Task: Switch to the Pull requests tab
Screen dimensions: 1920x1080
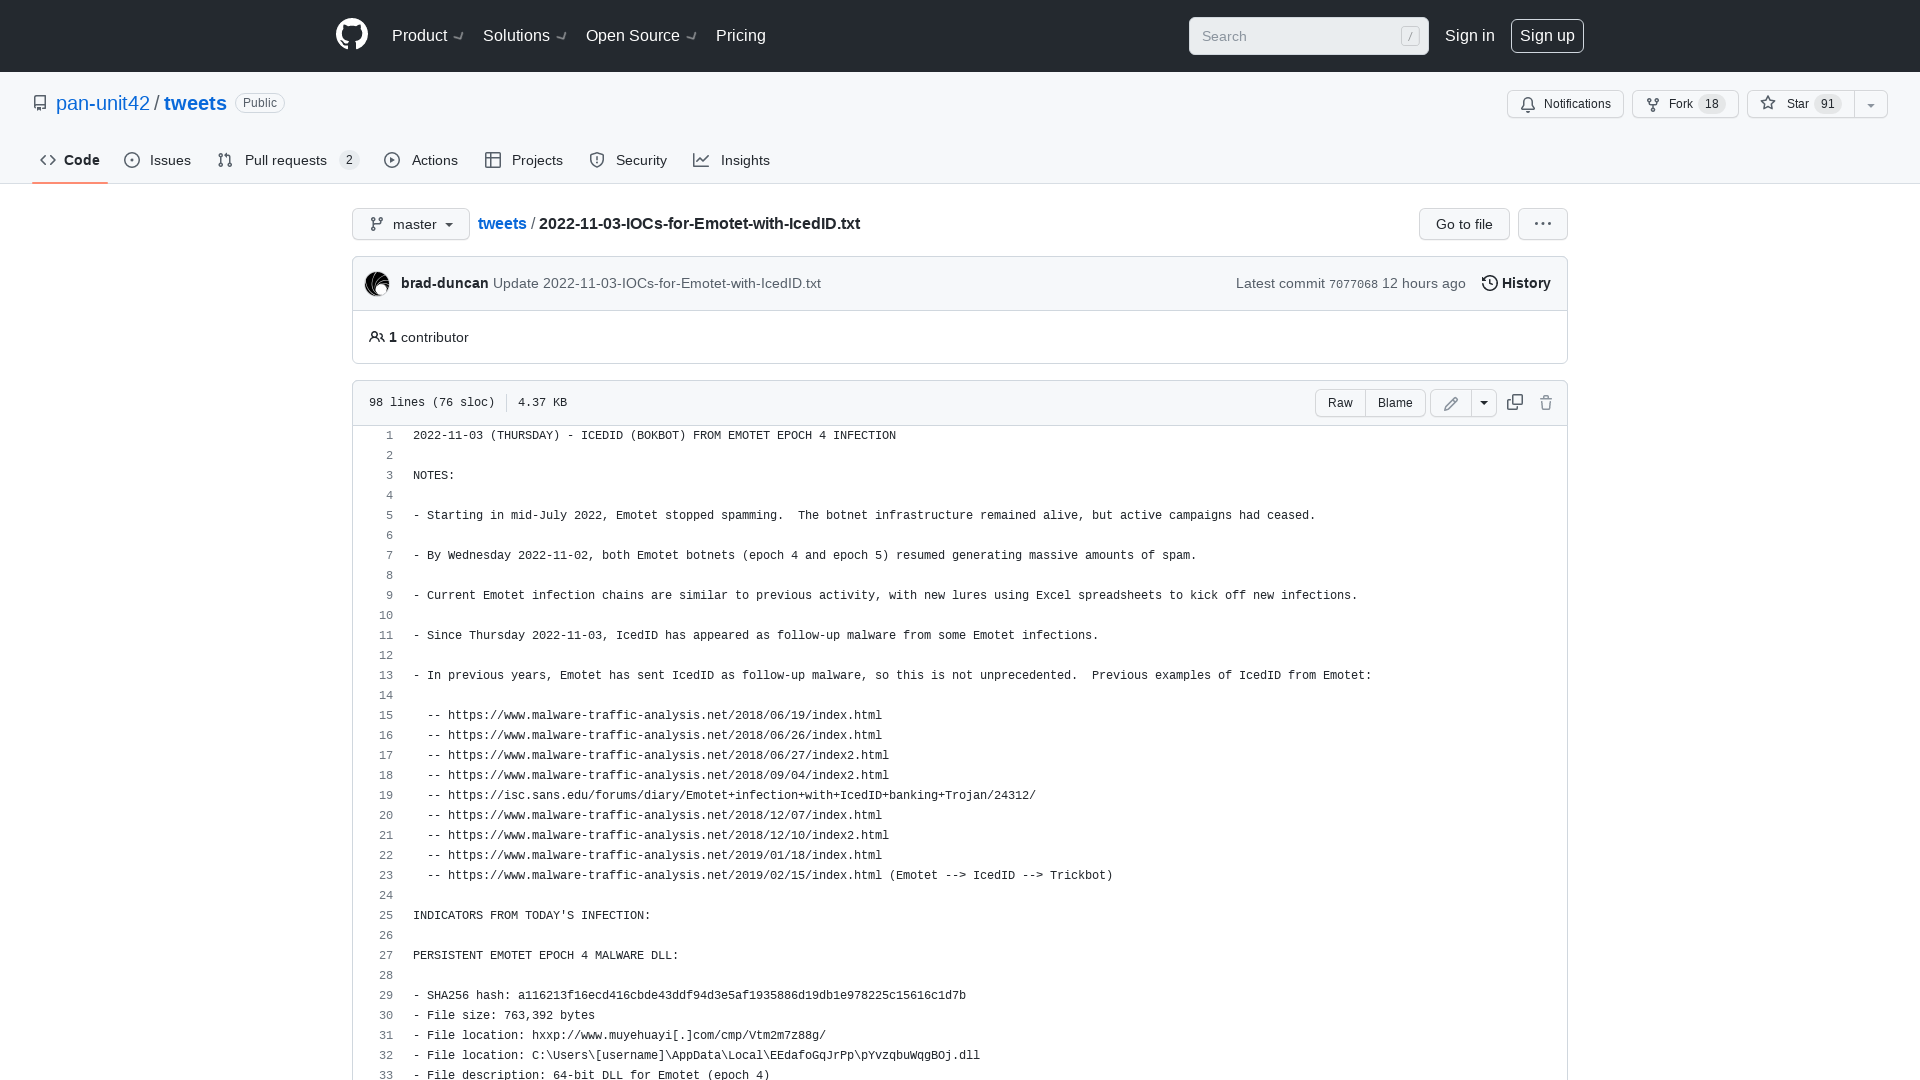Action: point(286,160)
